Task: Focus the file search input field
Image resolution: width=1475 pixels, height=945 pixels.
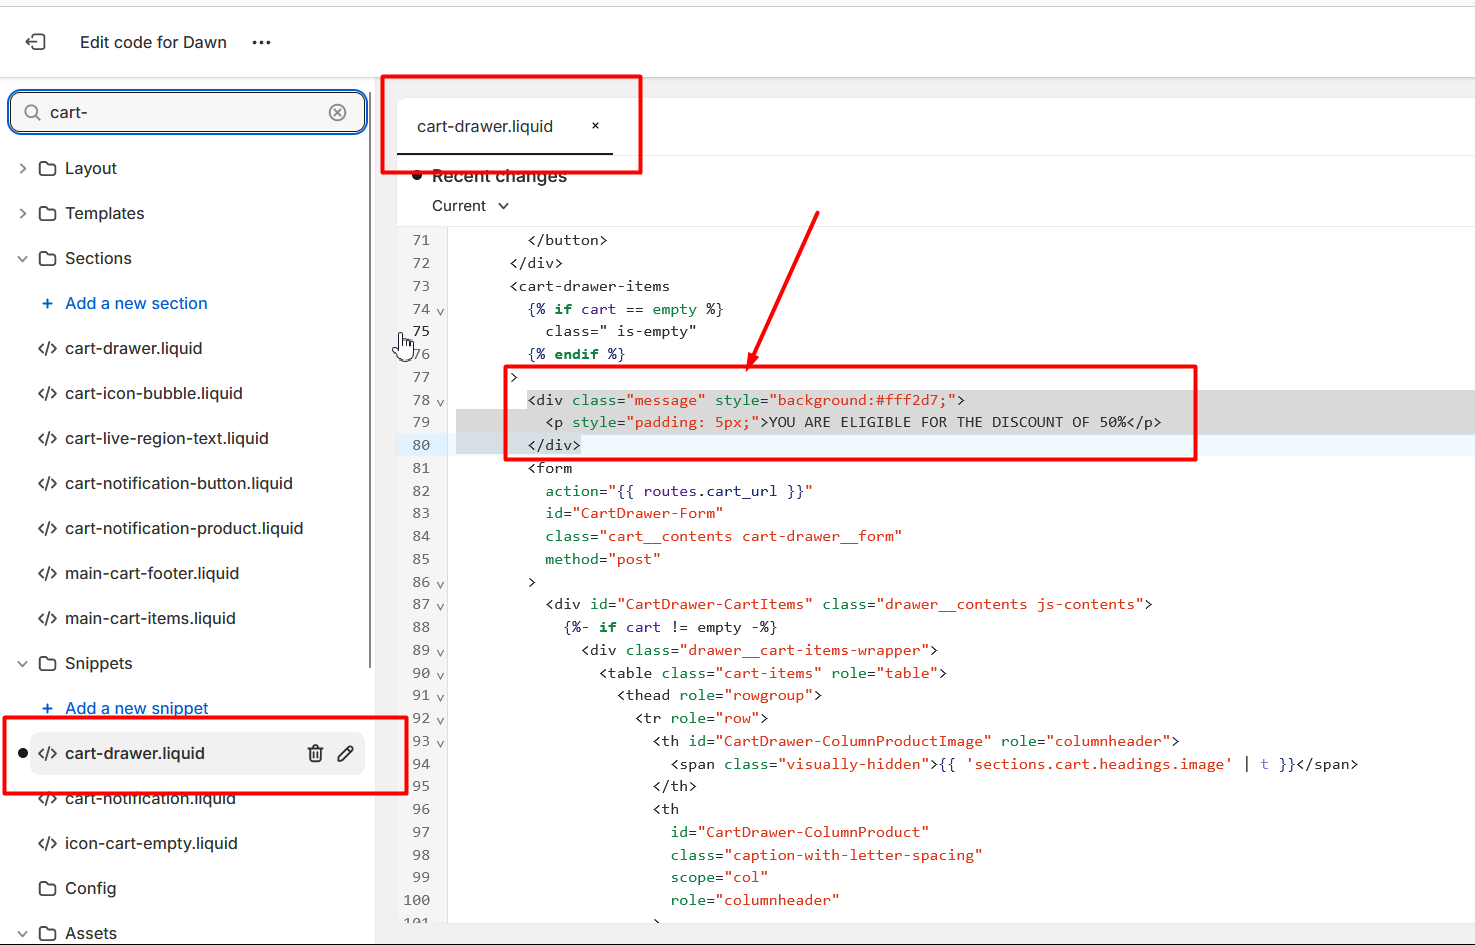Action: pos(187,112)
